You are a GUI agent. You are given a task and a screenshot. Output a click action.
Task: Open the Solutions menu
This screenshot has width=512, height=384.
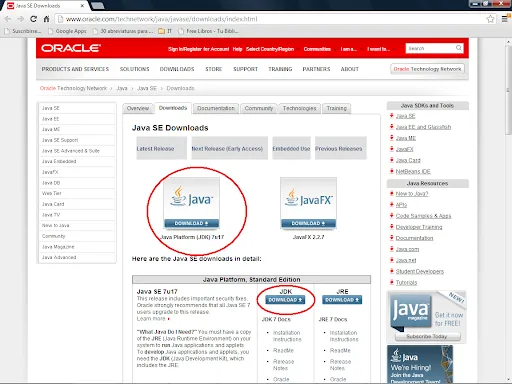click(x=135, y=69)
